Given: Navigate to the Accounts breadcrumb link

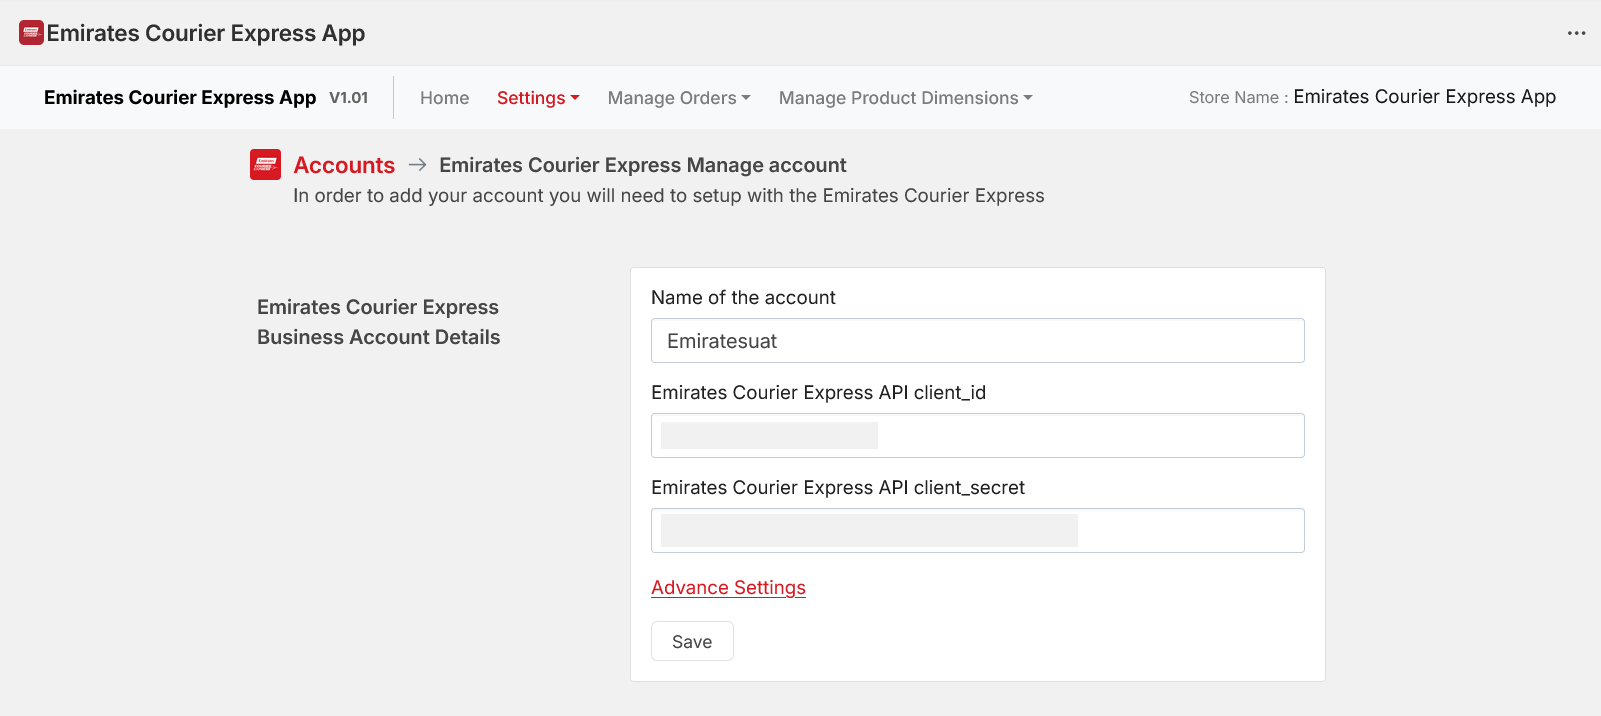Looking at the screenshot, I should [x=344, y=165].
